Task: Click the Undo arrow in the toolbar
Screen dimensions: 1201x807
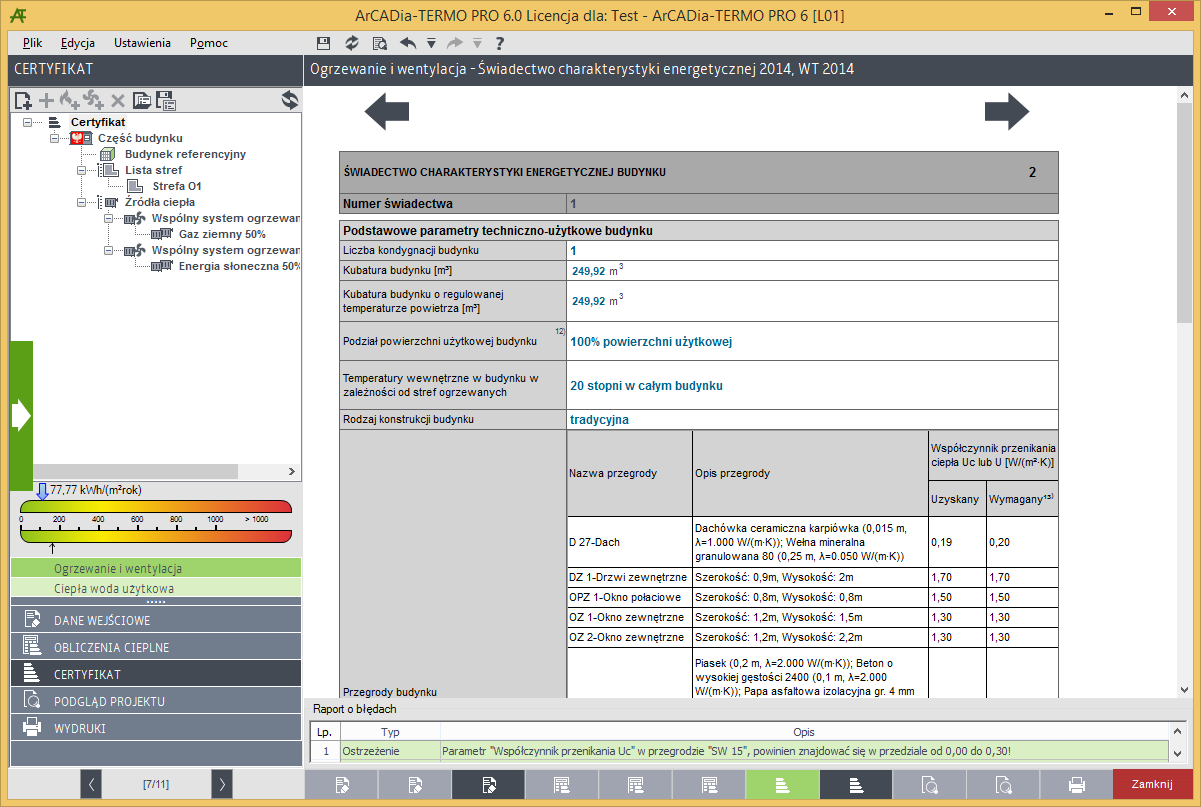Action: click(x=408, y=43)
